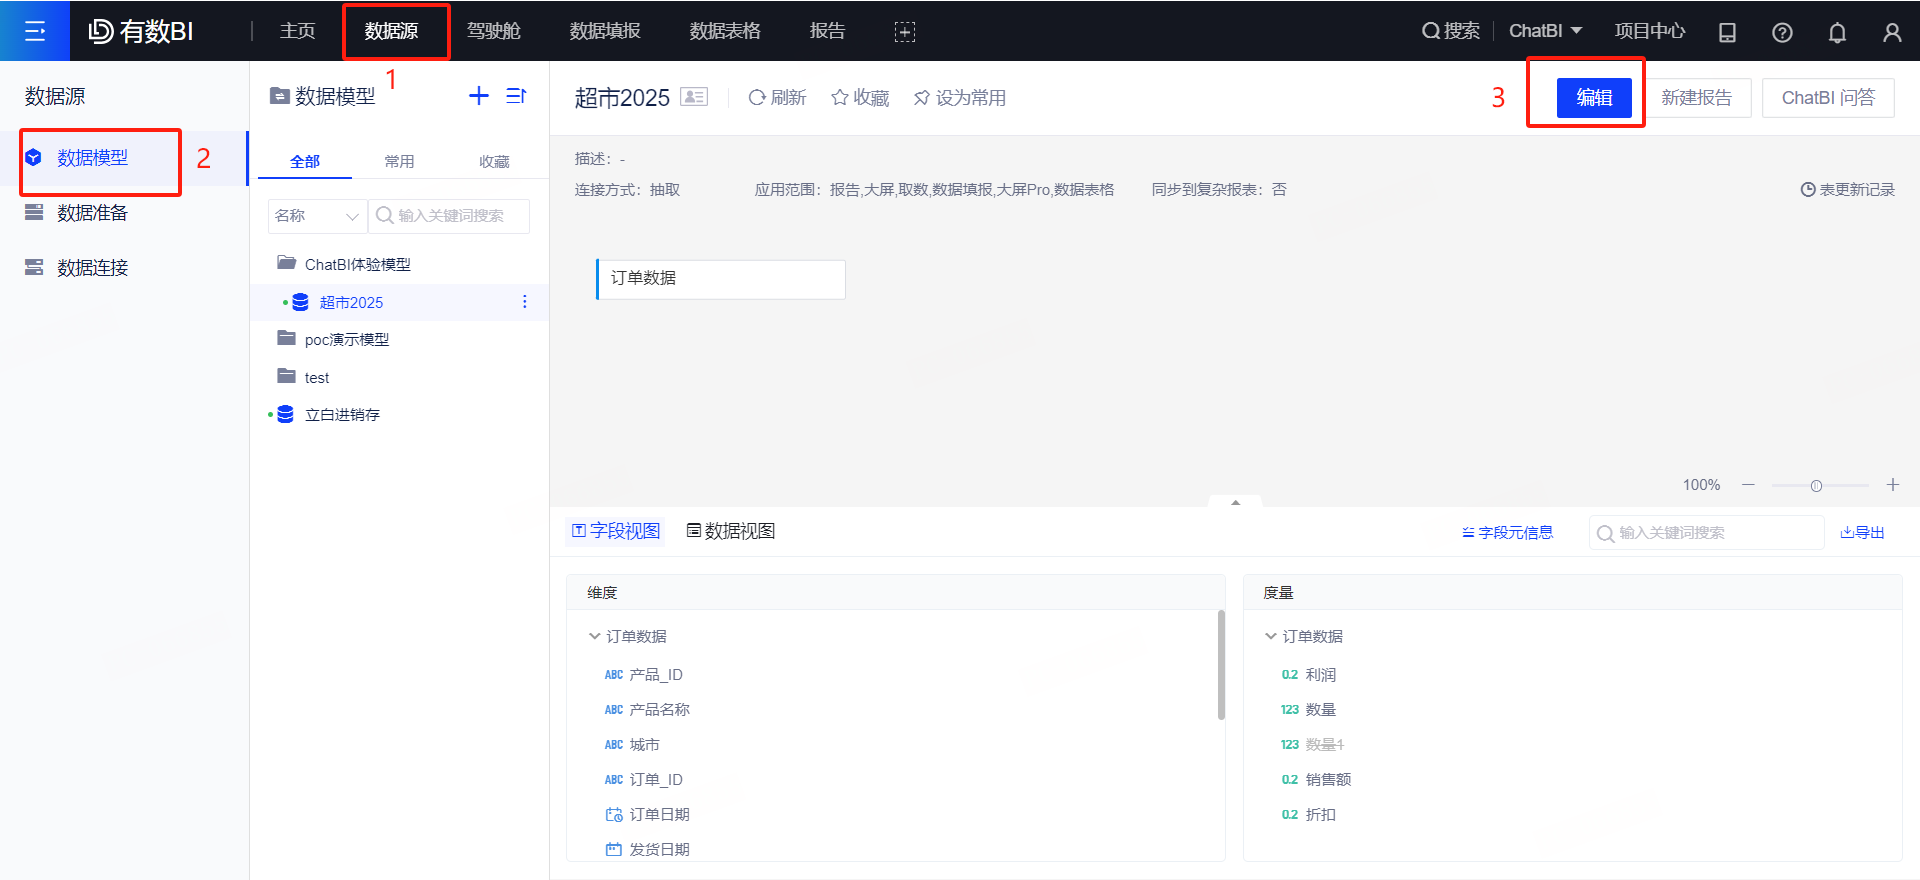
Task: Open the 超市2025 three-dot more menu
Action: [525, 302]
